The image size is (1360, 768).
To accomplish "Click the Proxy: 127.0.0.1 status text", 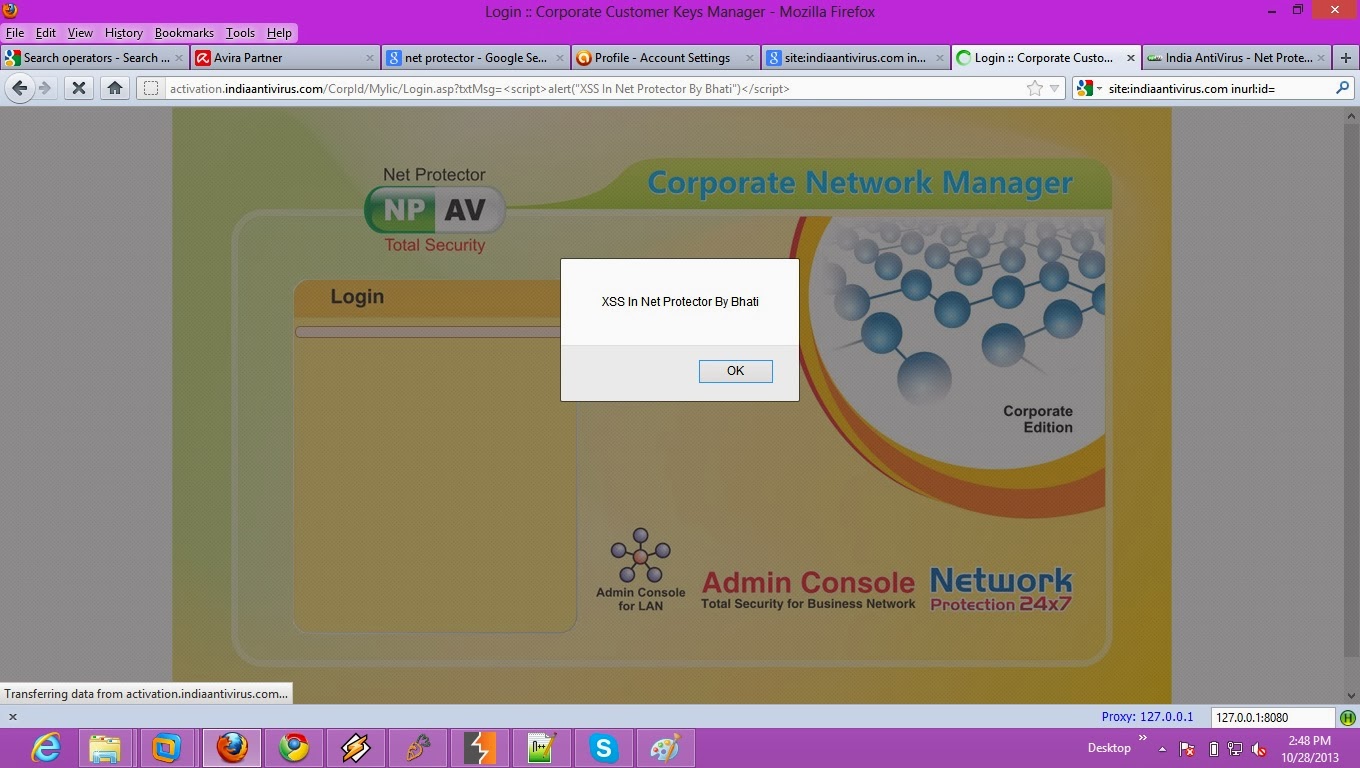I will pos(1147,717).
